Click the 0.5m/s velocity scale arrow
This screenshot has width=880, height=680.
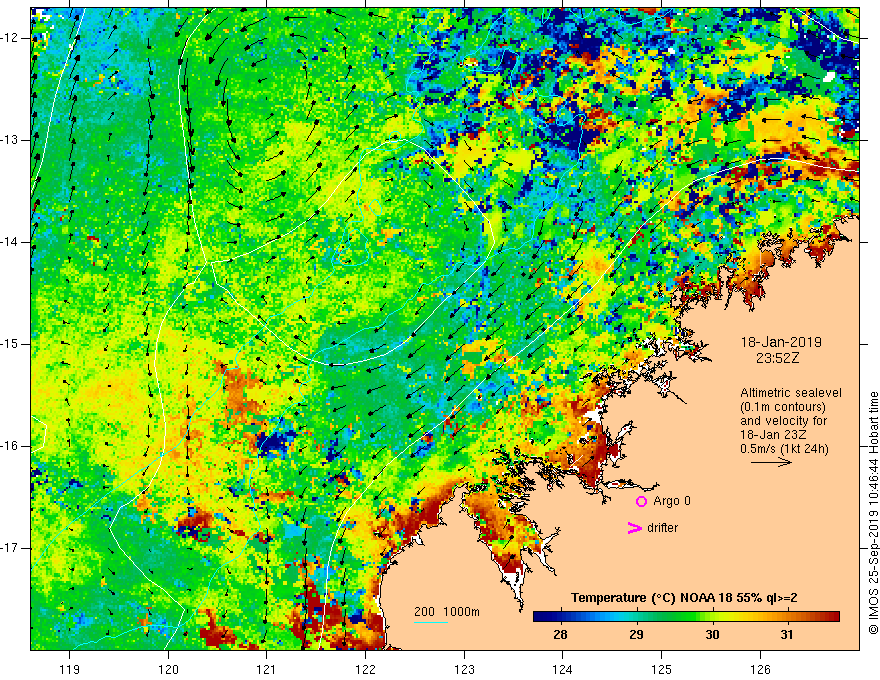772,462
